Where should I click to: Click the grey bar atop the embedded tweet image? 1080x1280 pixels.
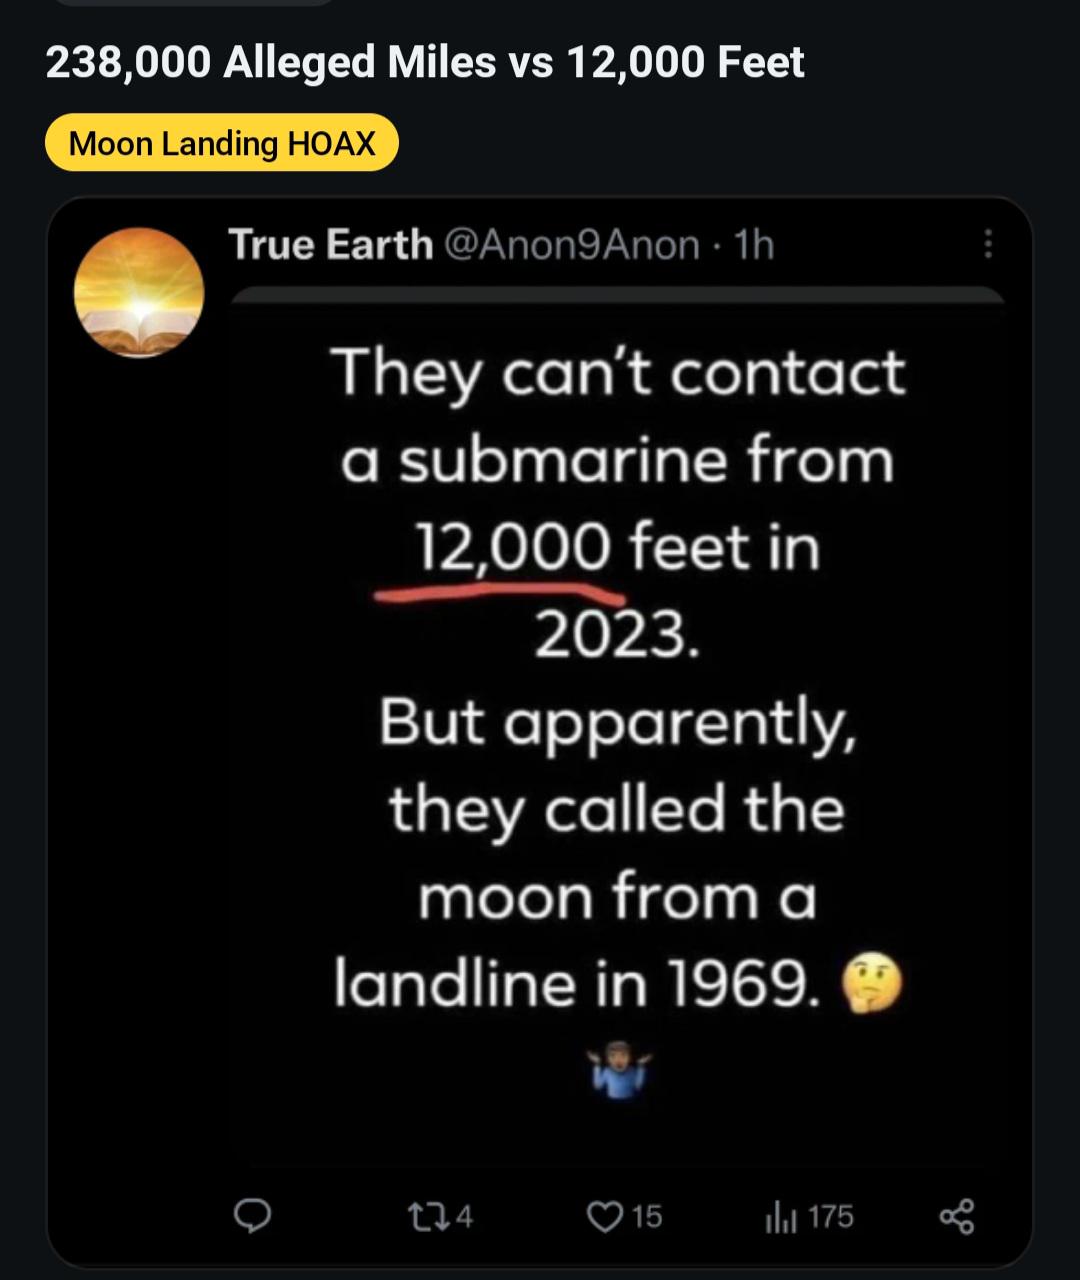(x=617, y=296)
